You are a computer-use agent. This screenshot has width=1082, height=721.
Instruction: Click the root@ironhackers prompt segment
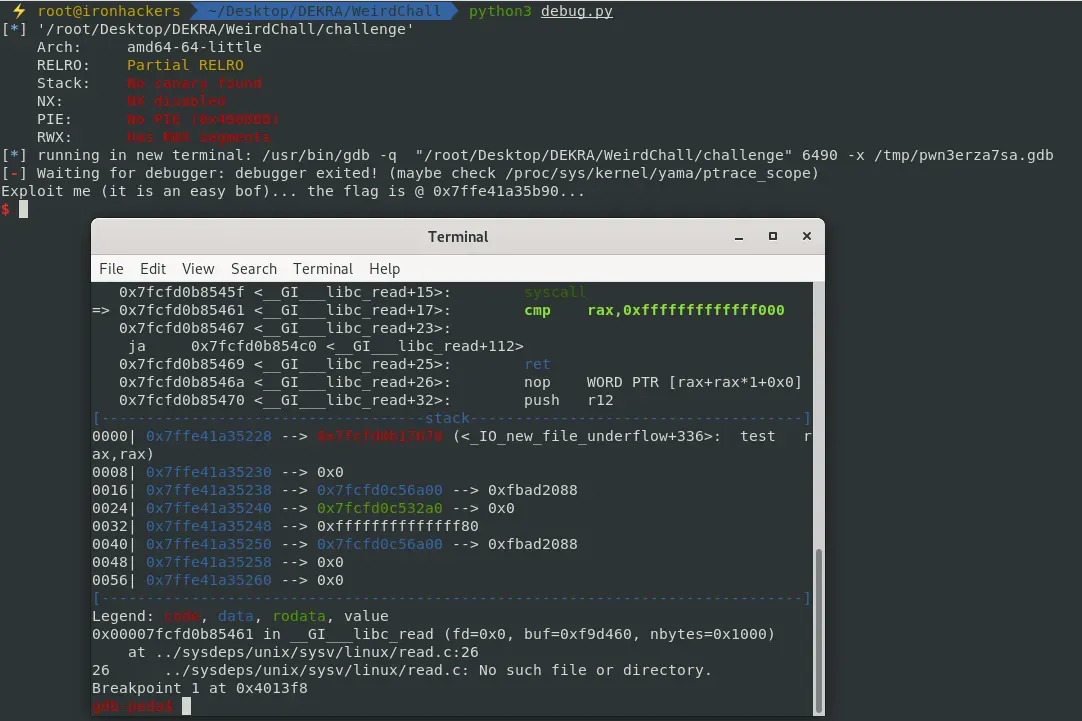[x=109, y=11]
